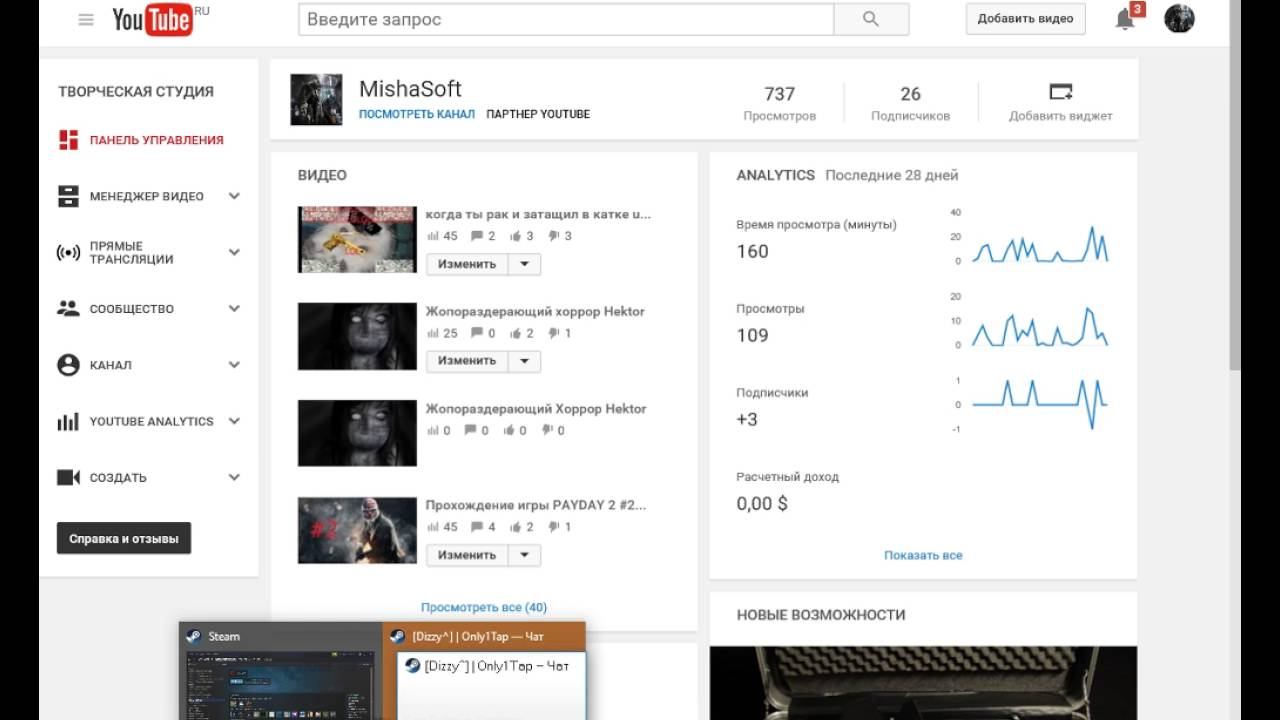Click the Dizzy Only1Tap chat preview
The width and height of the screenshot is (1280, 720).
pos(485,671)
